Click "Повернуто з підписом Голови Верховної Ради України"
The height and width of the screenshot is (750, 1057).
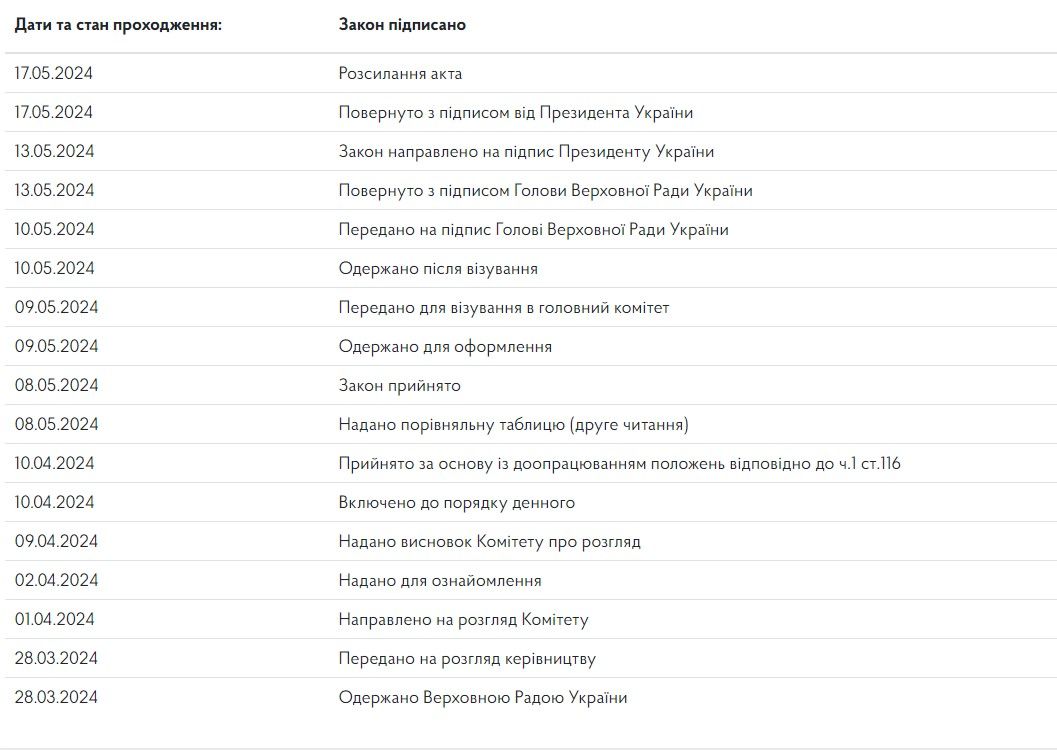click(545, 190)
